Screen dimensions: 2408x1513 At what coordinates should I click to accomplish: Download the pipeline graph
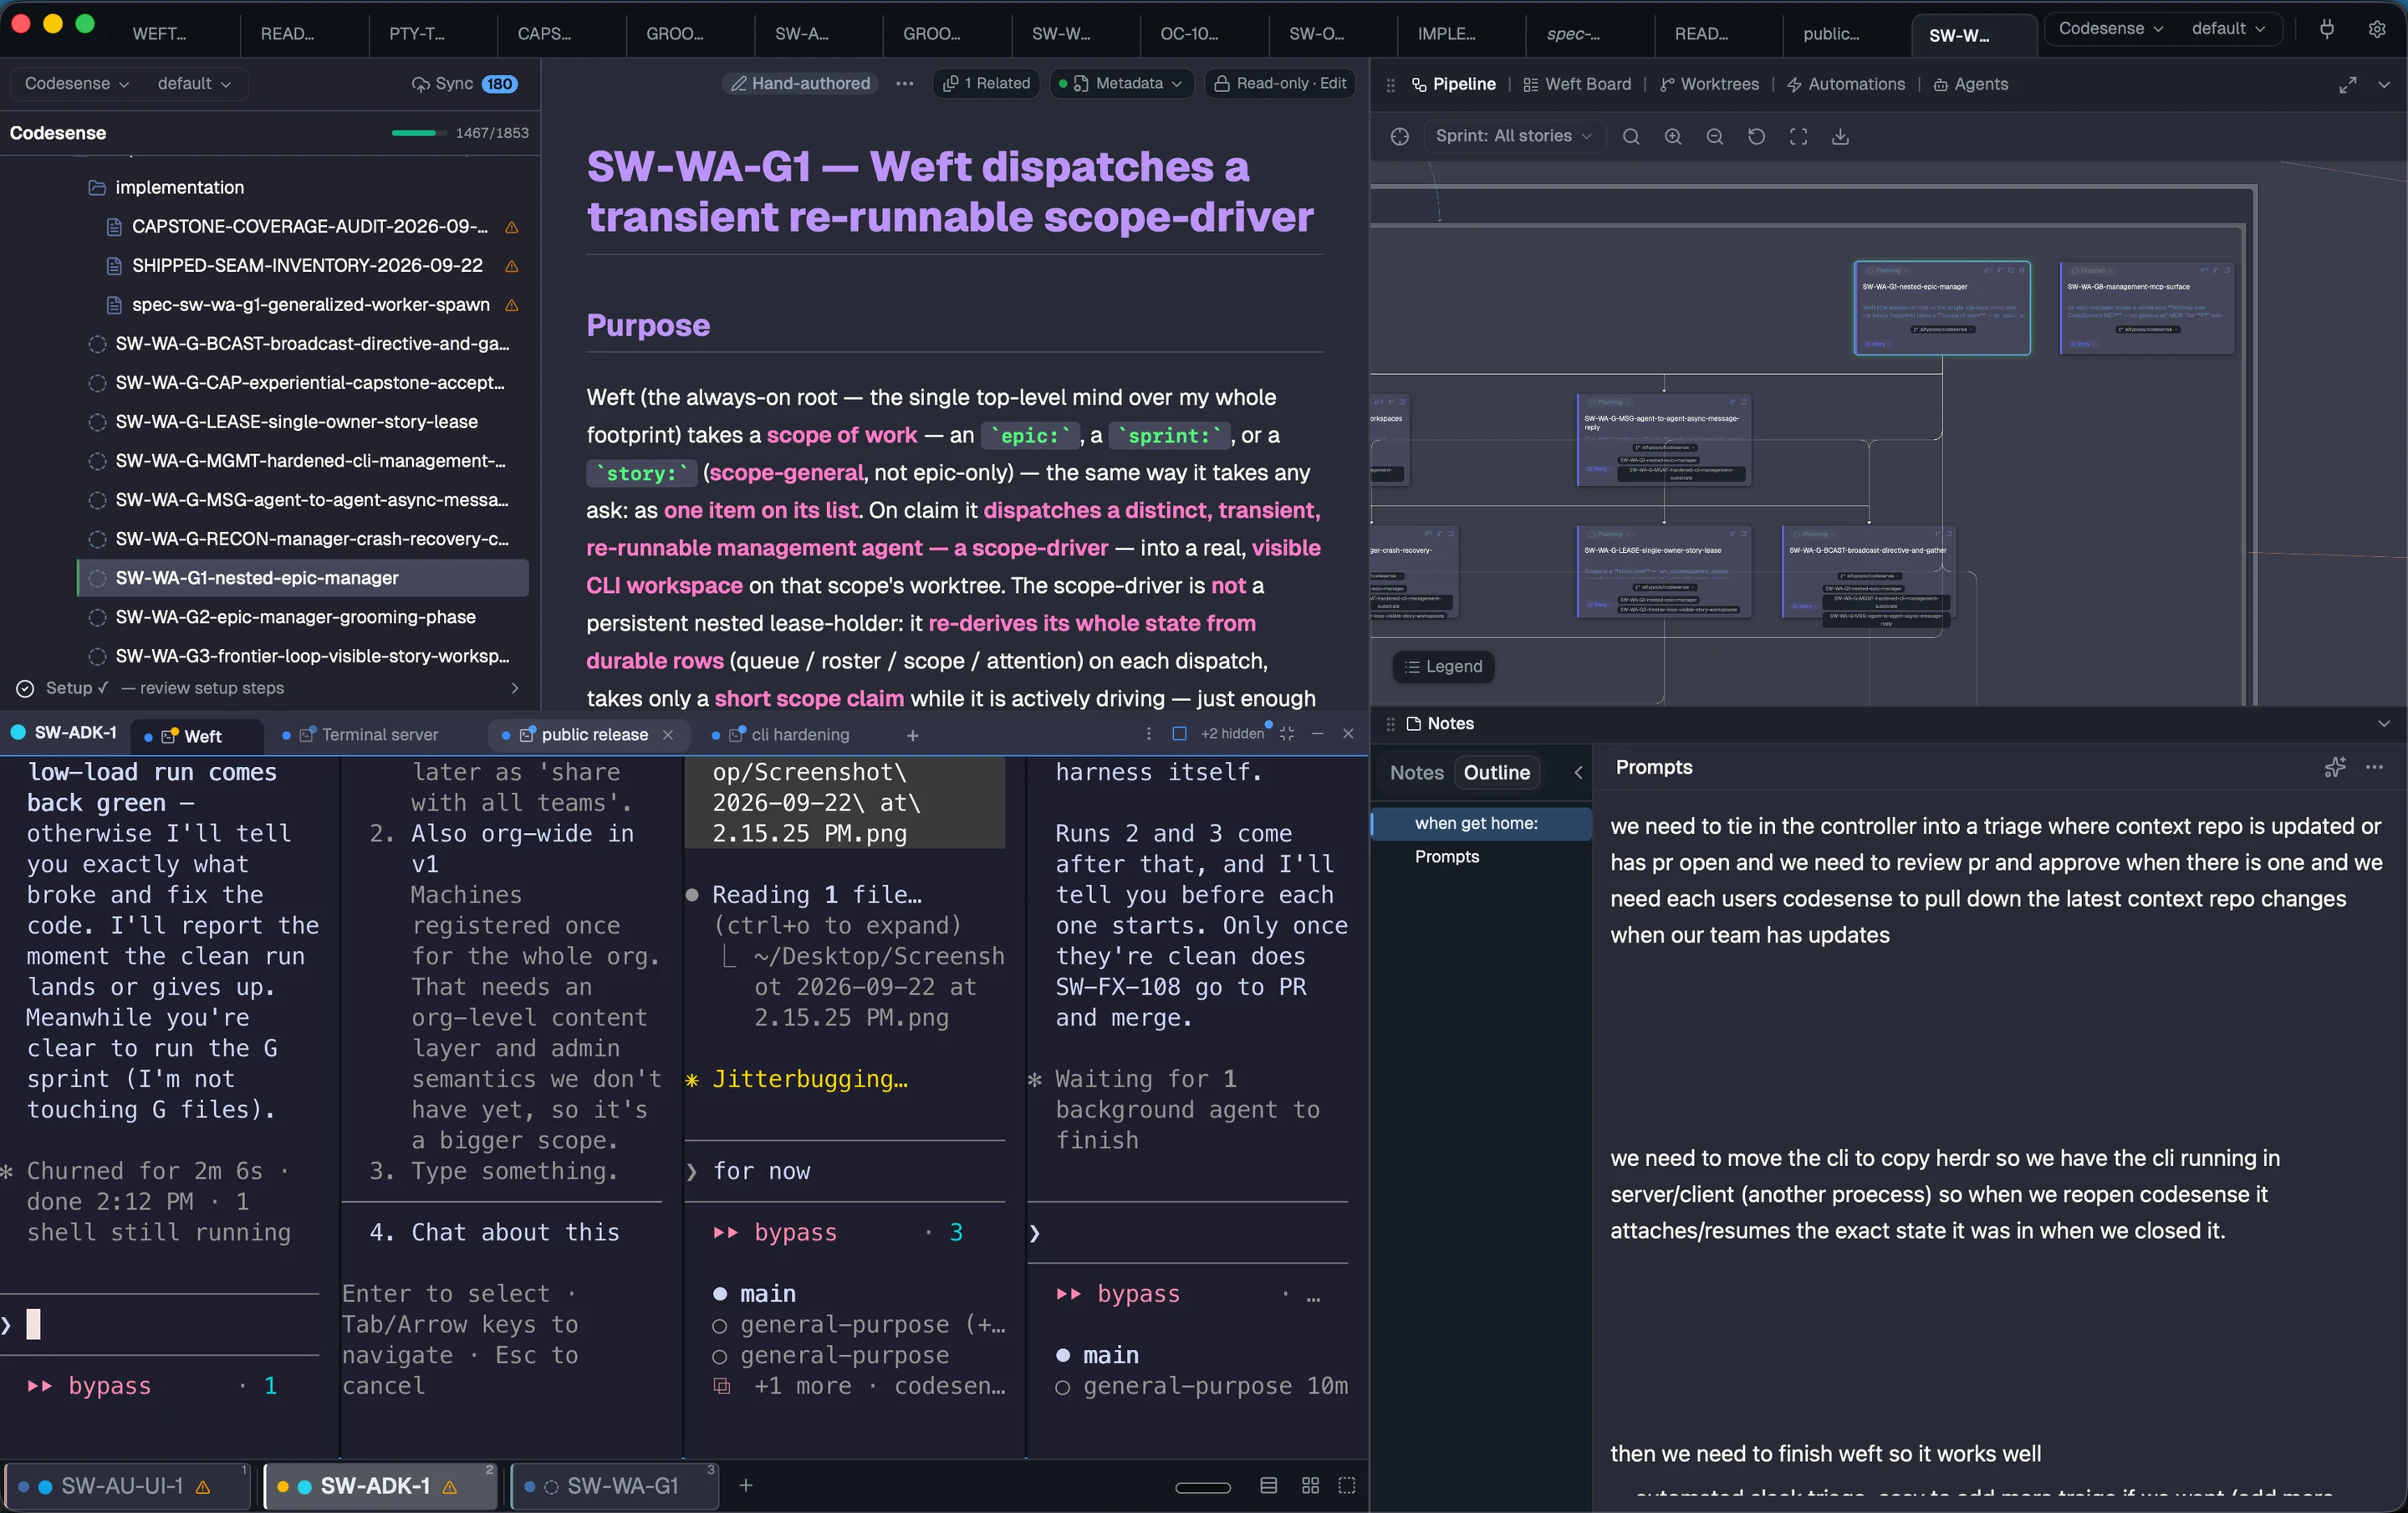tap(1840, 137)
